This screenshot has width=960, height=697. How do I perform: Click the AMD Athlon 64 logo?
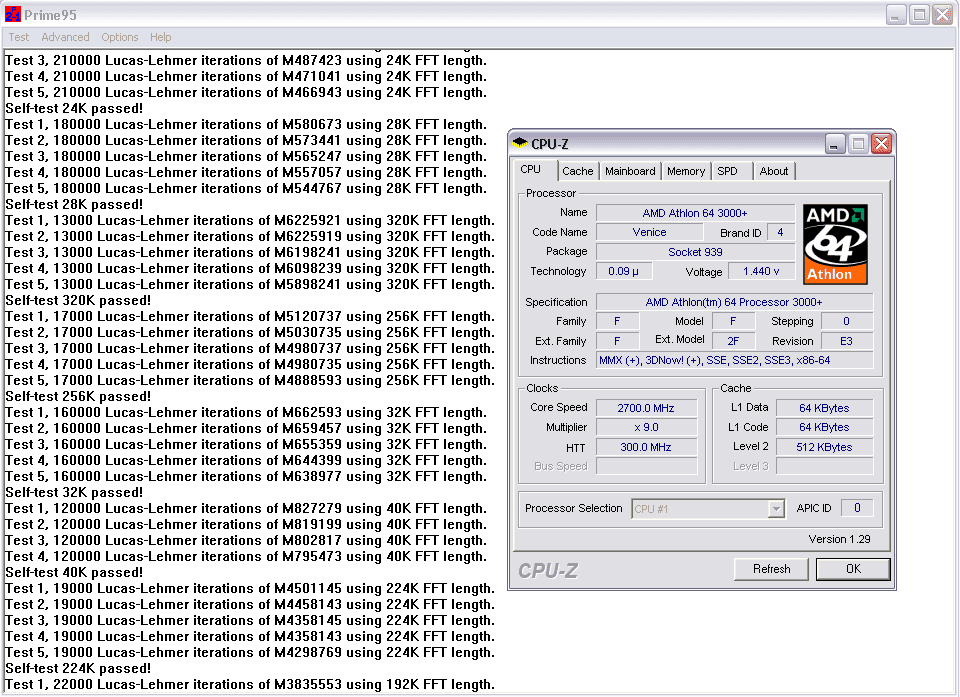tap(835, 244)
